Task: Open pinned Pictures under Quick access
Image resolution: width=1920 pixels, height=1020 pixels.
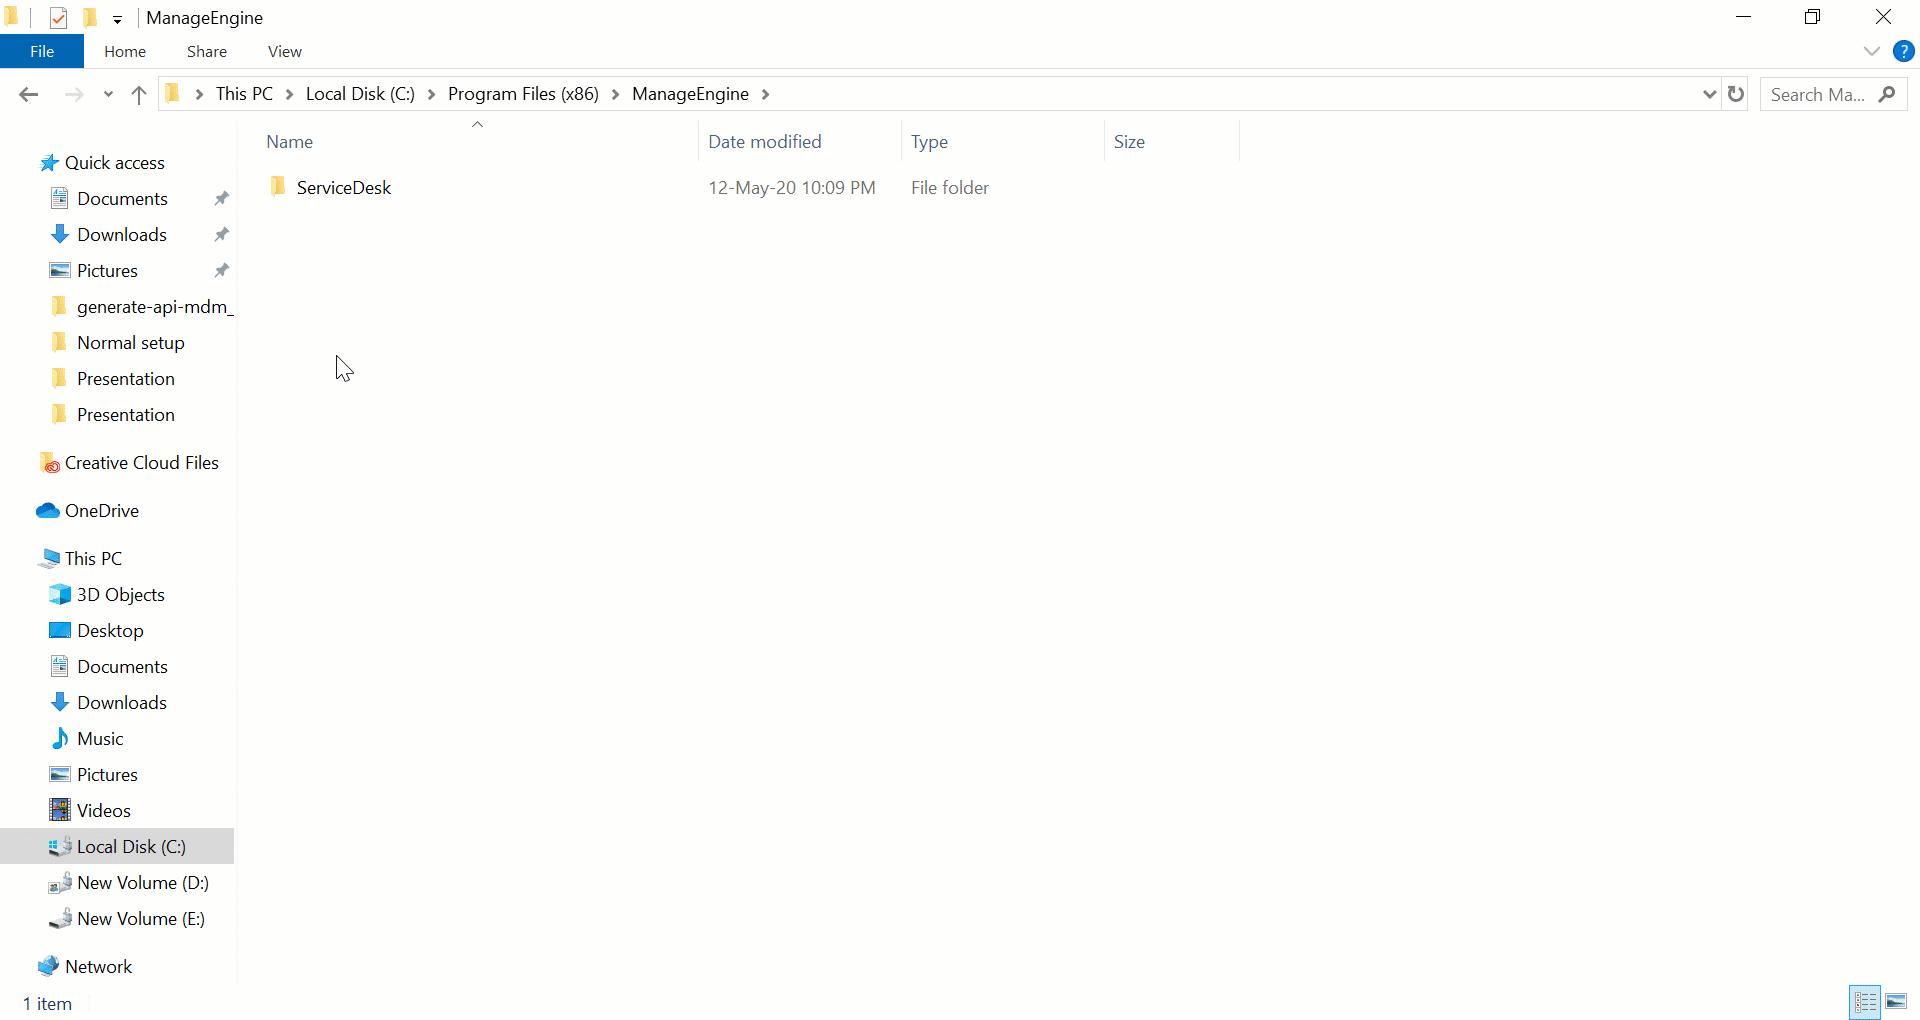Action: click(x=107, y=271)
